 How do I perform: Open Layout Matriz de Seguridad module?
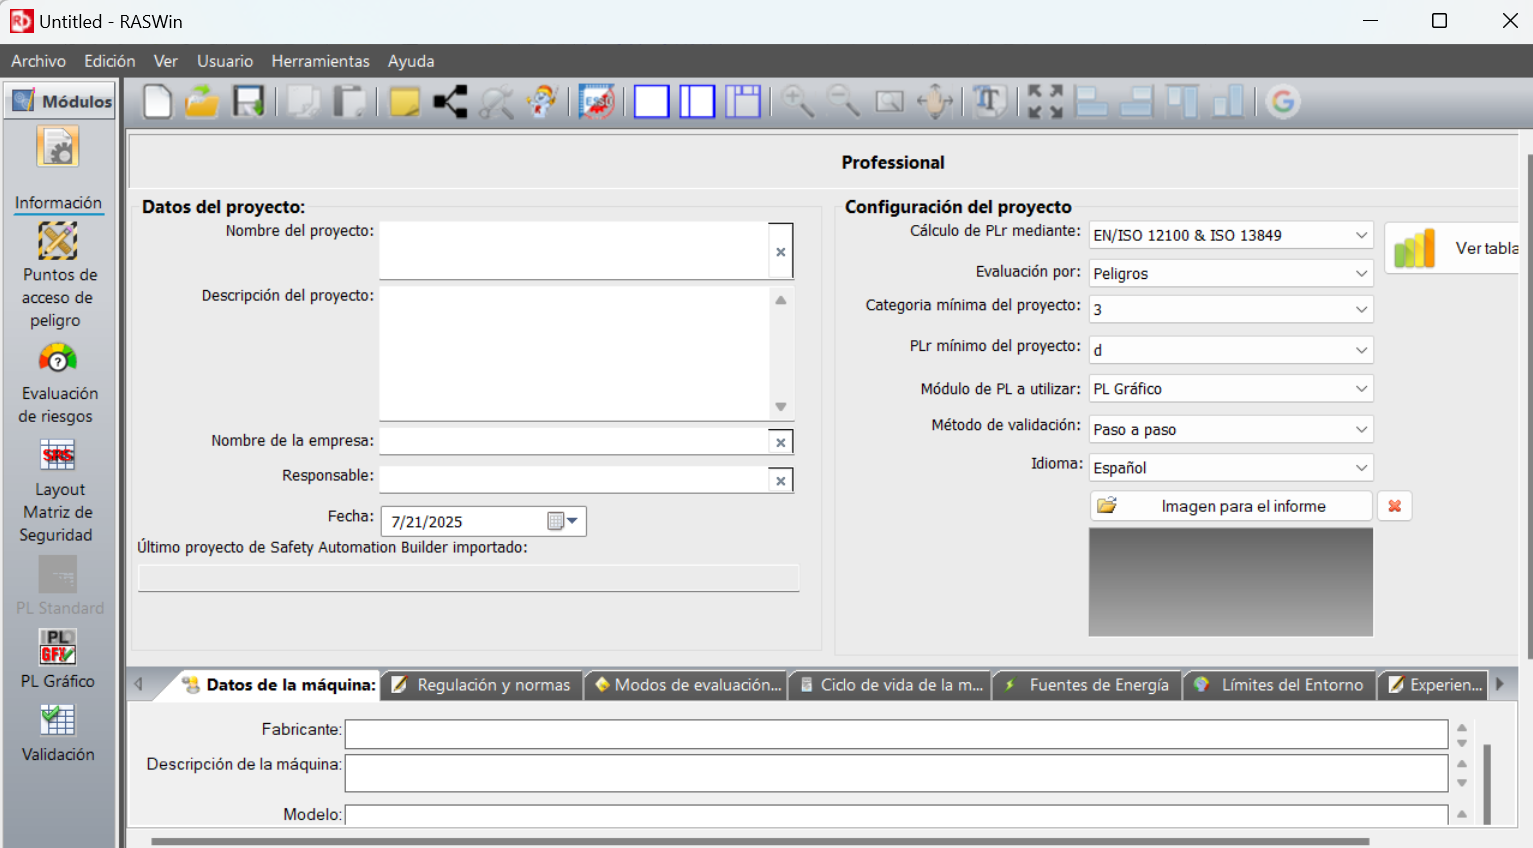tap(58, 491)
